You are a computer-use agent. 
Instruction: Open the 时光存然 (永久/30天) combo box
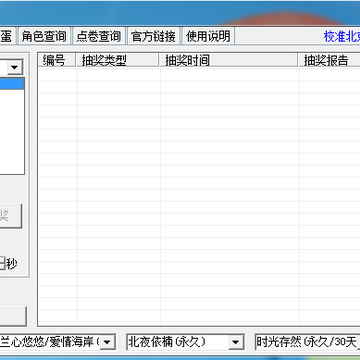[x=307, y=342]
